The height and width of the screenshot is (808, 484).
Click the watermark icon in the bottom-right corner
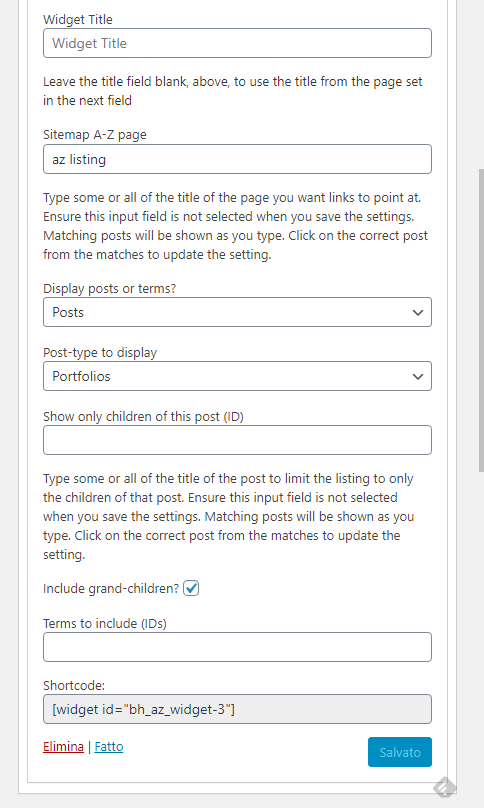pos(444,787)
